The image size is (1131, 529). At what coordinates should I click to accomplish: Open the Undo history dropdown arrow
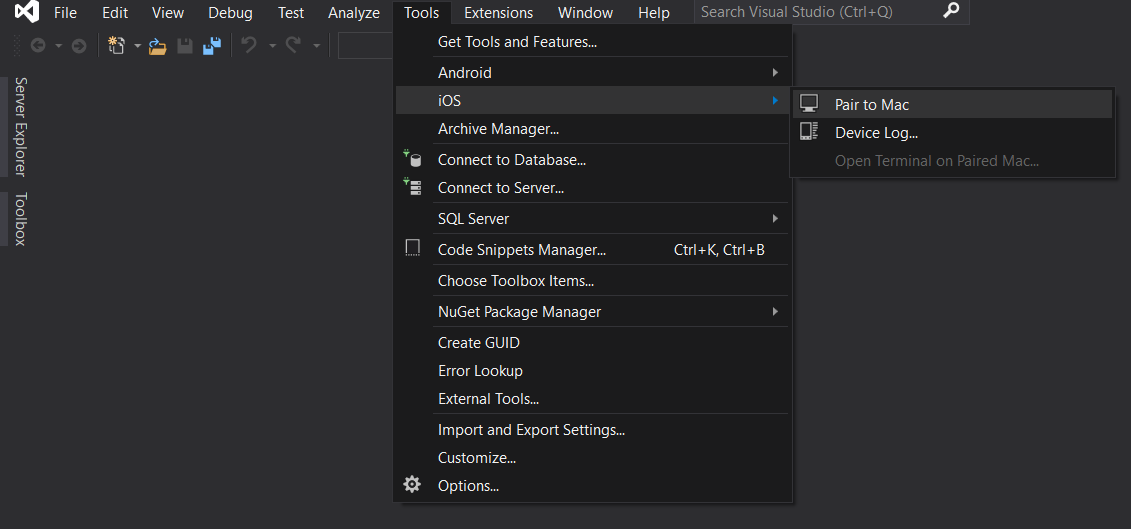pos(273,46)
